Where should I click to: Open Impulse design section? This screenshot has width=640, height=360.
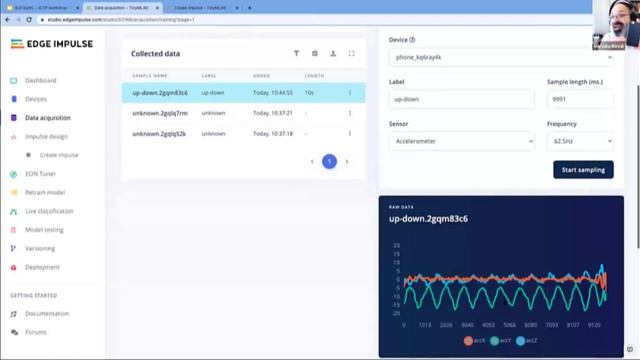coord(46,137)
